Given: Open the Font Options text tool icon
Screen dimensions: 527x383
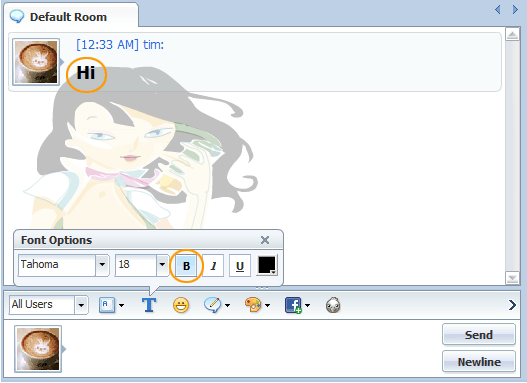Looking at the screenshot, I should 149,305.
